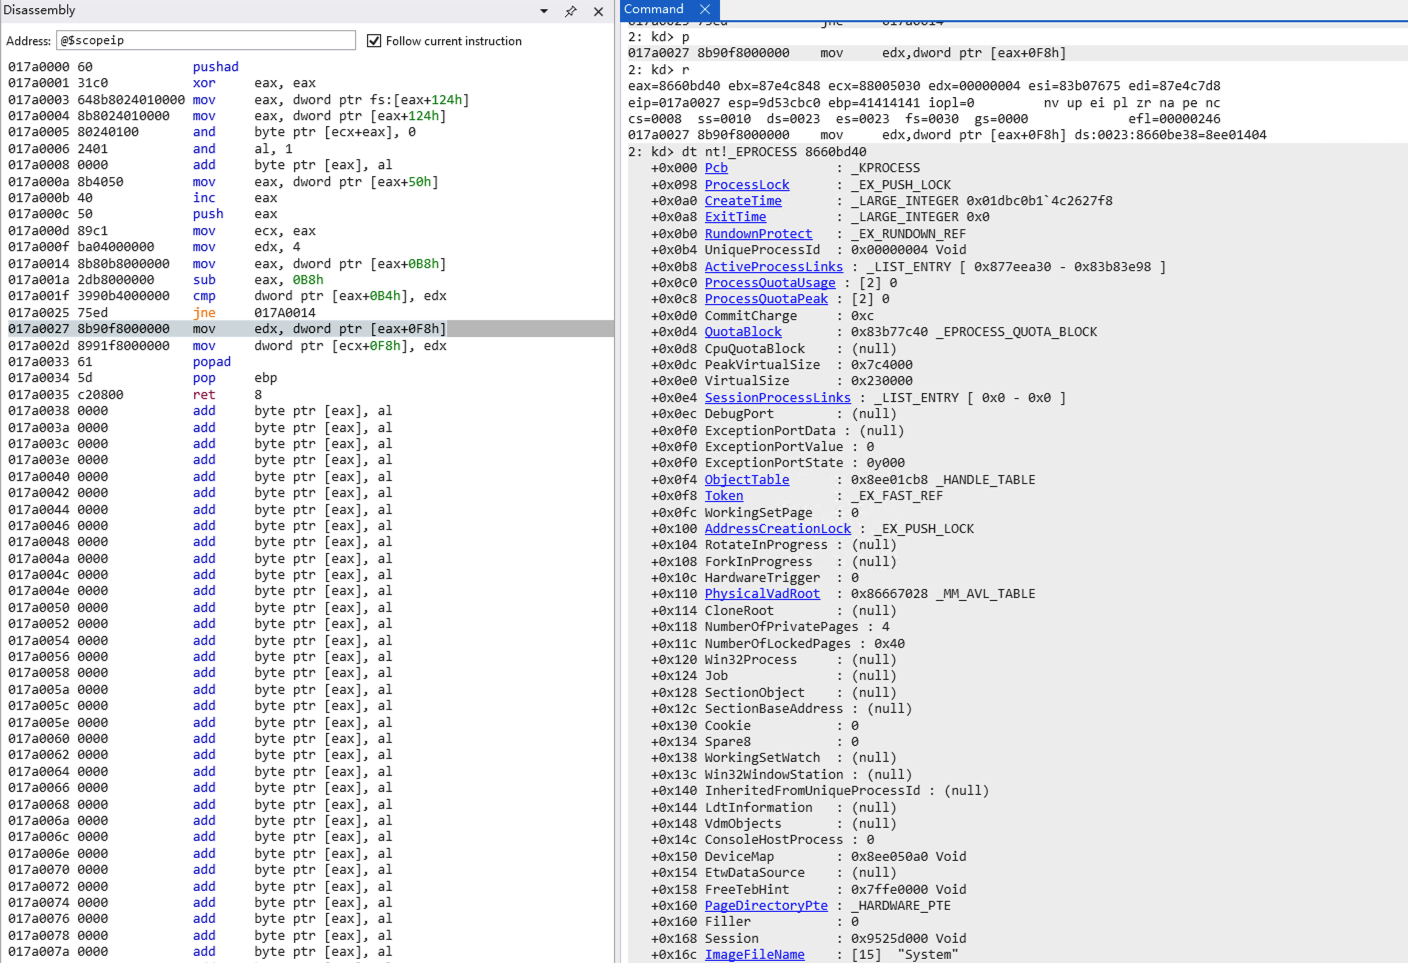This screenshot has height=963, width=1408.
Task: Select the highlighted instruction at 017a0027
Action: click(300, 329)
